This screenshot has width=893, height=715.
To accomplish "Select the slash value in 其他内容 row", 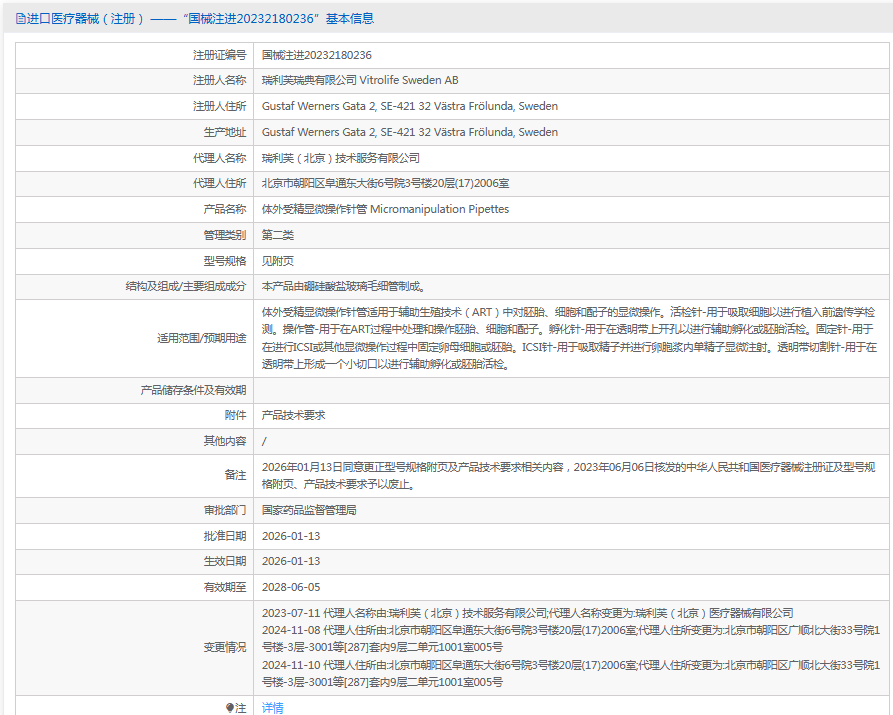I will pos(264,442).
